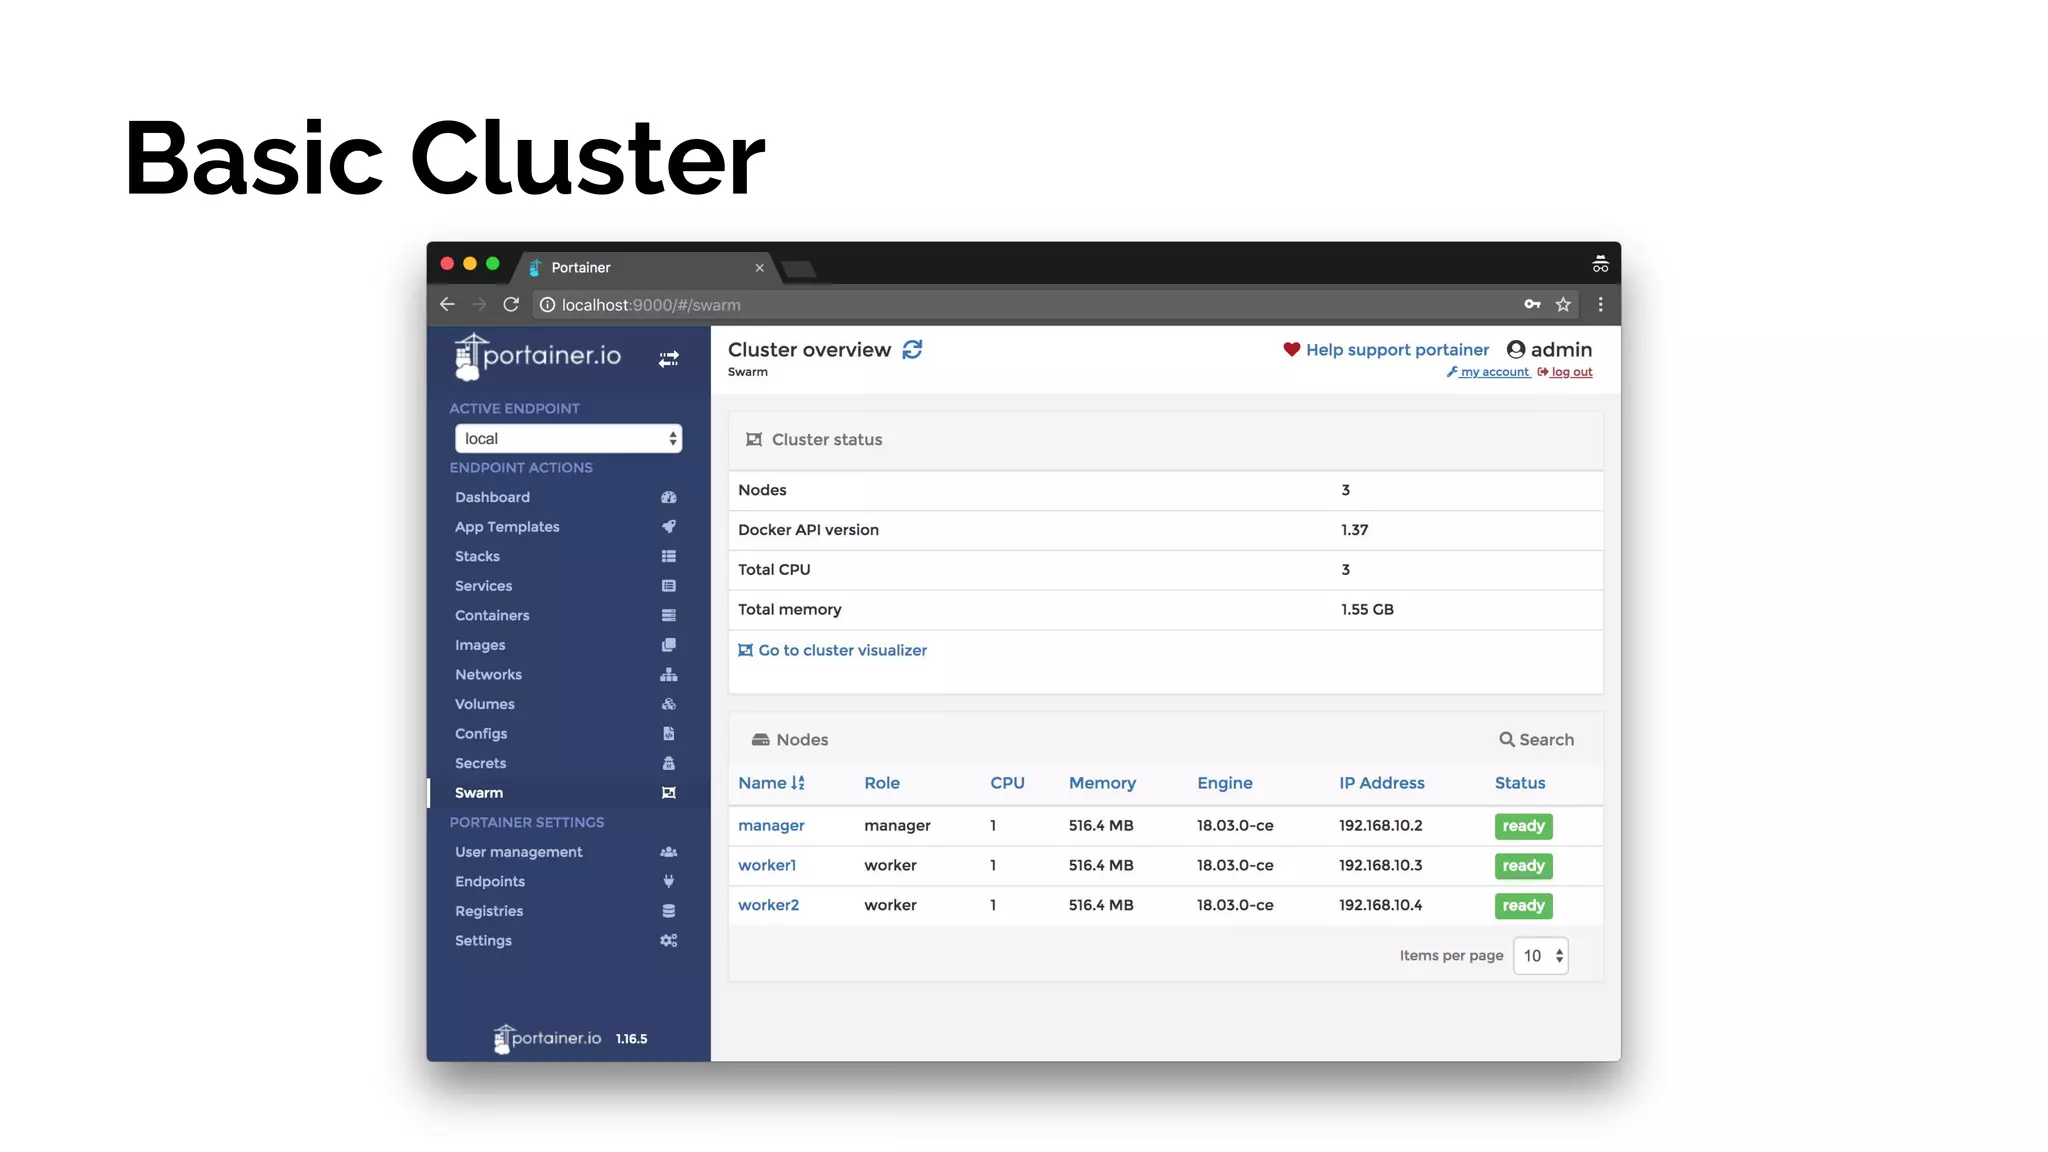
Task: Click the Endpoints plug icon
Action: (x=669, y=881)
